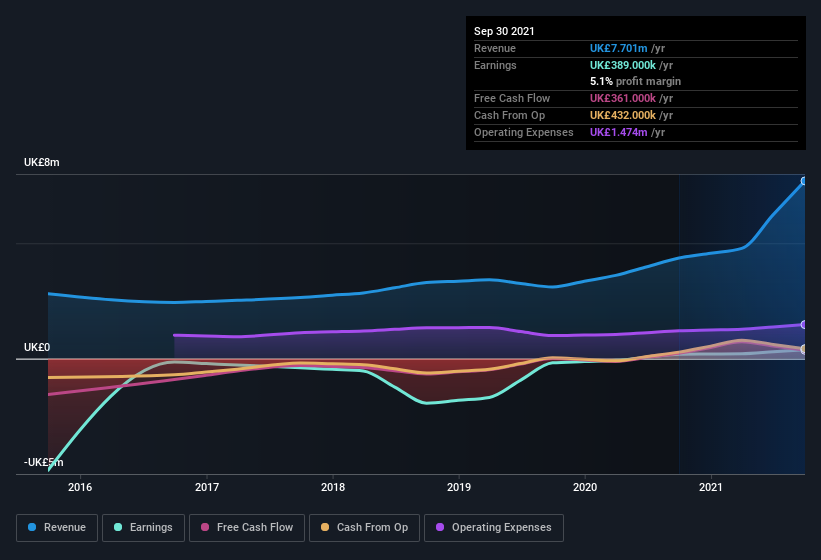Select the Cash From Op endpoint marker

click(804, 349)
